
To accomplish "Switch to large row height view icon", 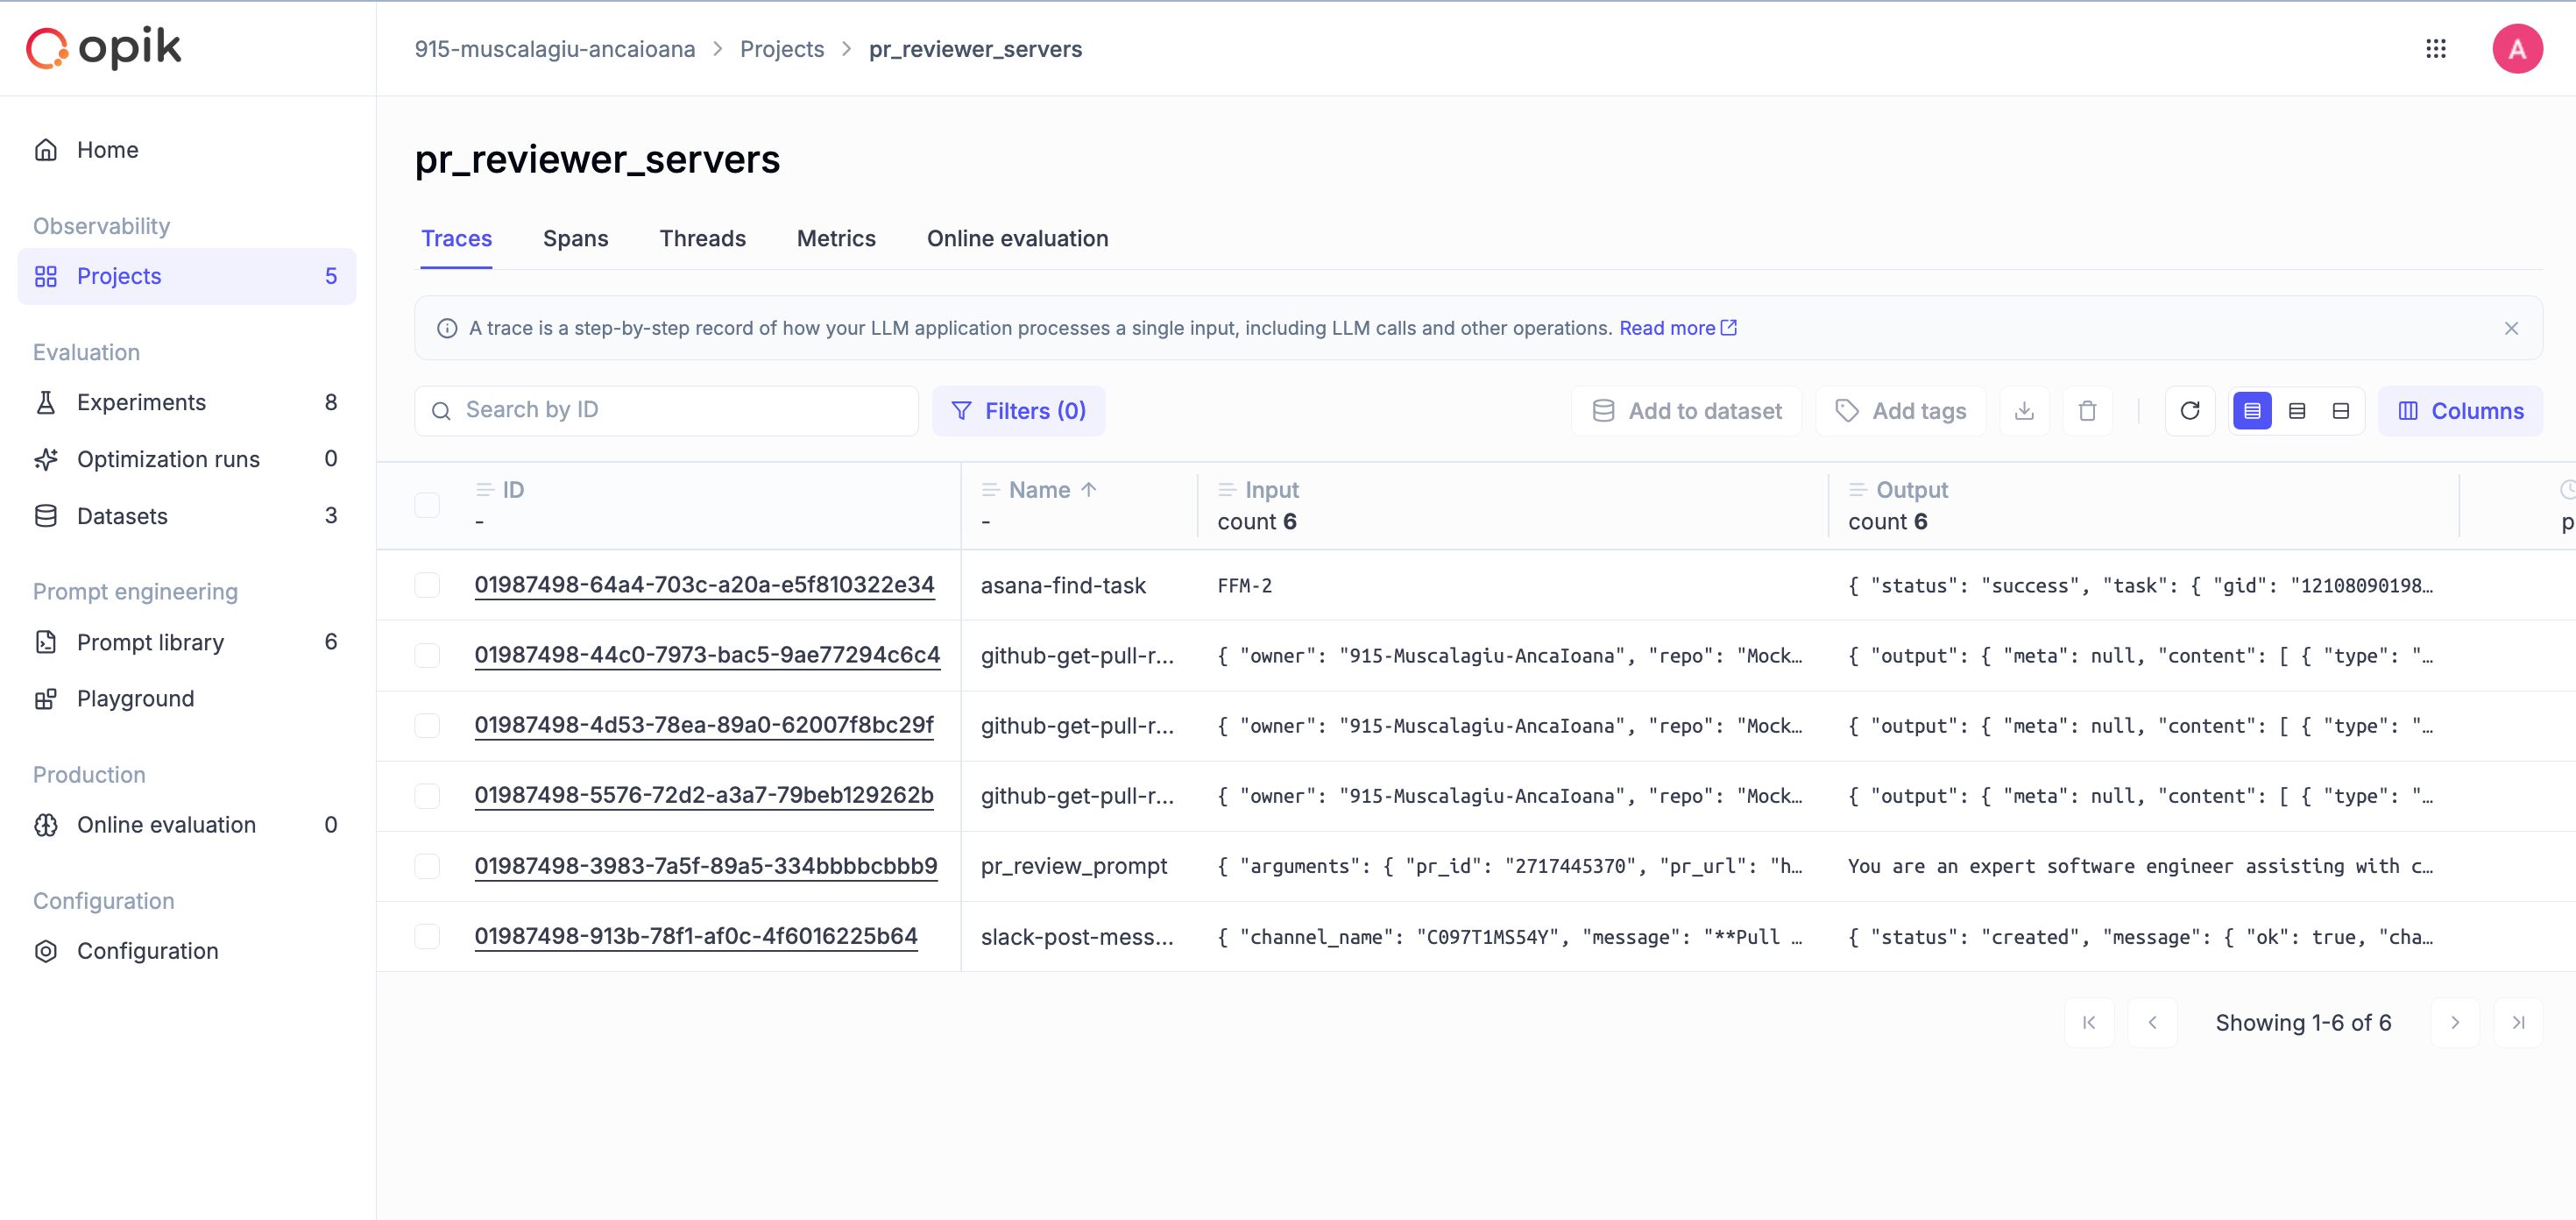I will click(x=2340, y=411).
